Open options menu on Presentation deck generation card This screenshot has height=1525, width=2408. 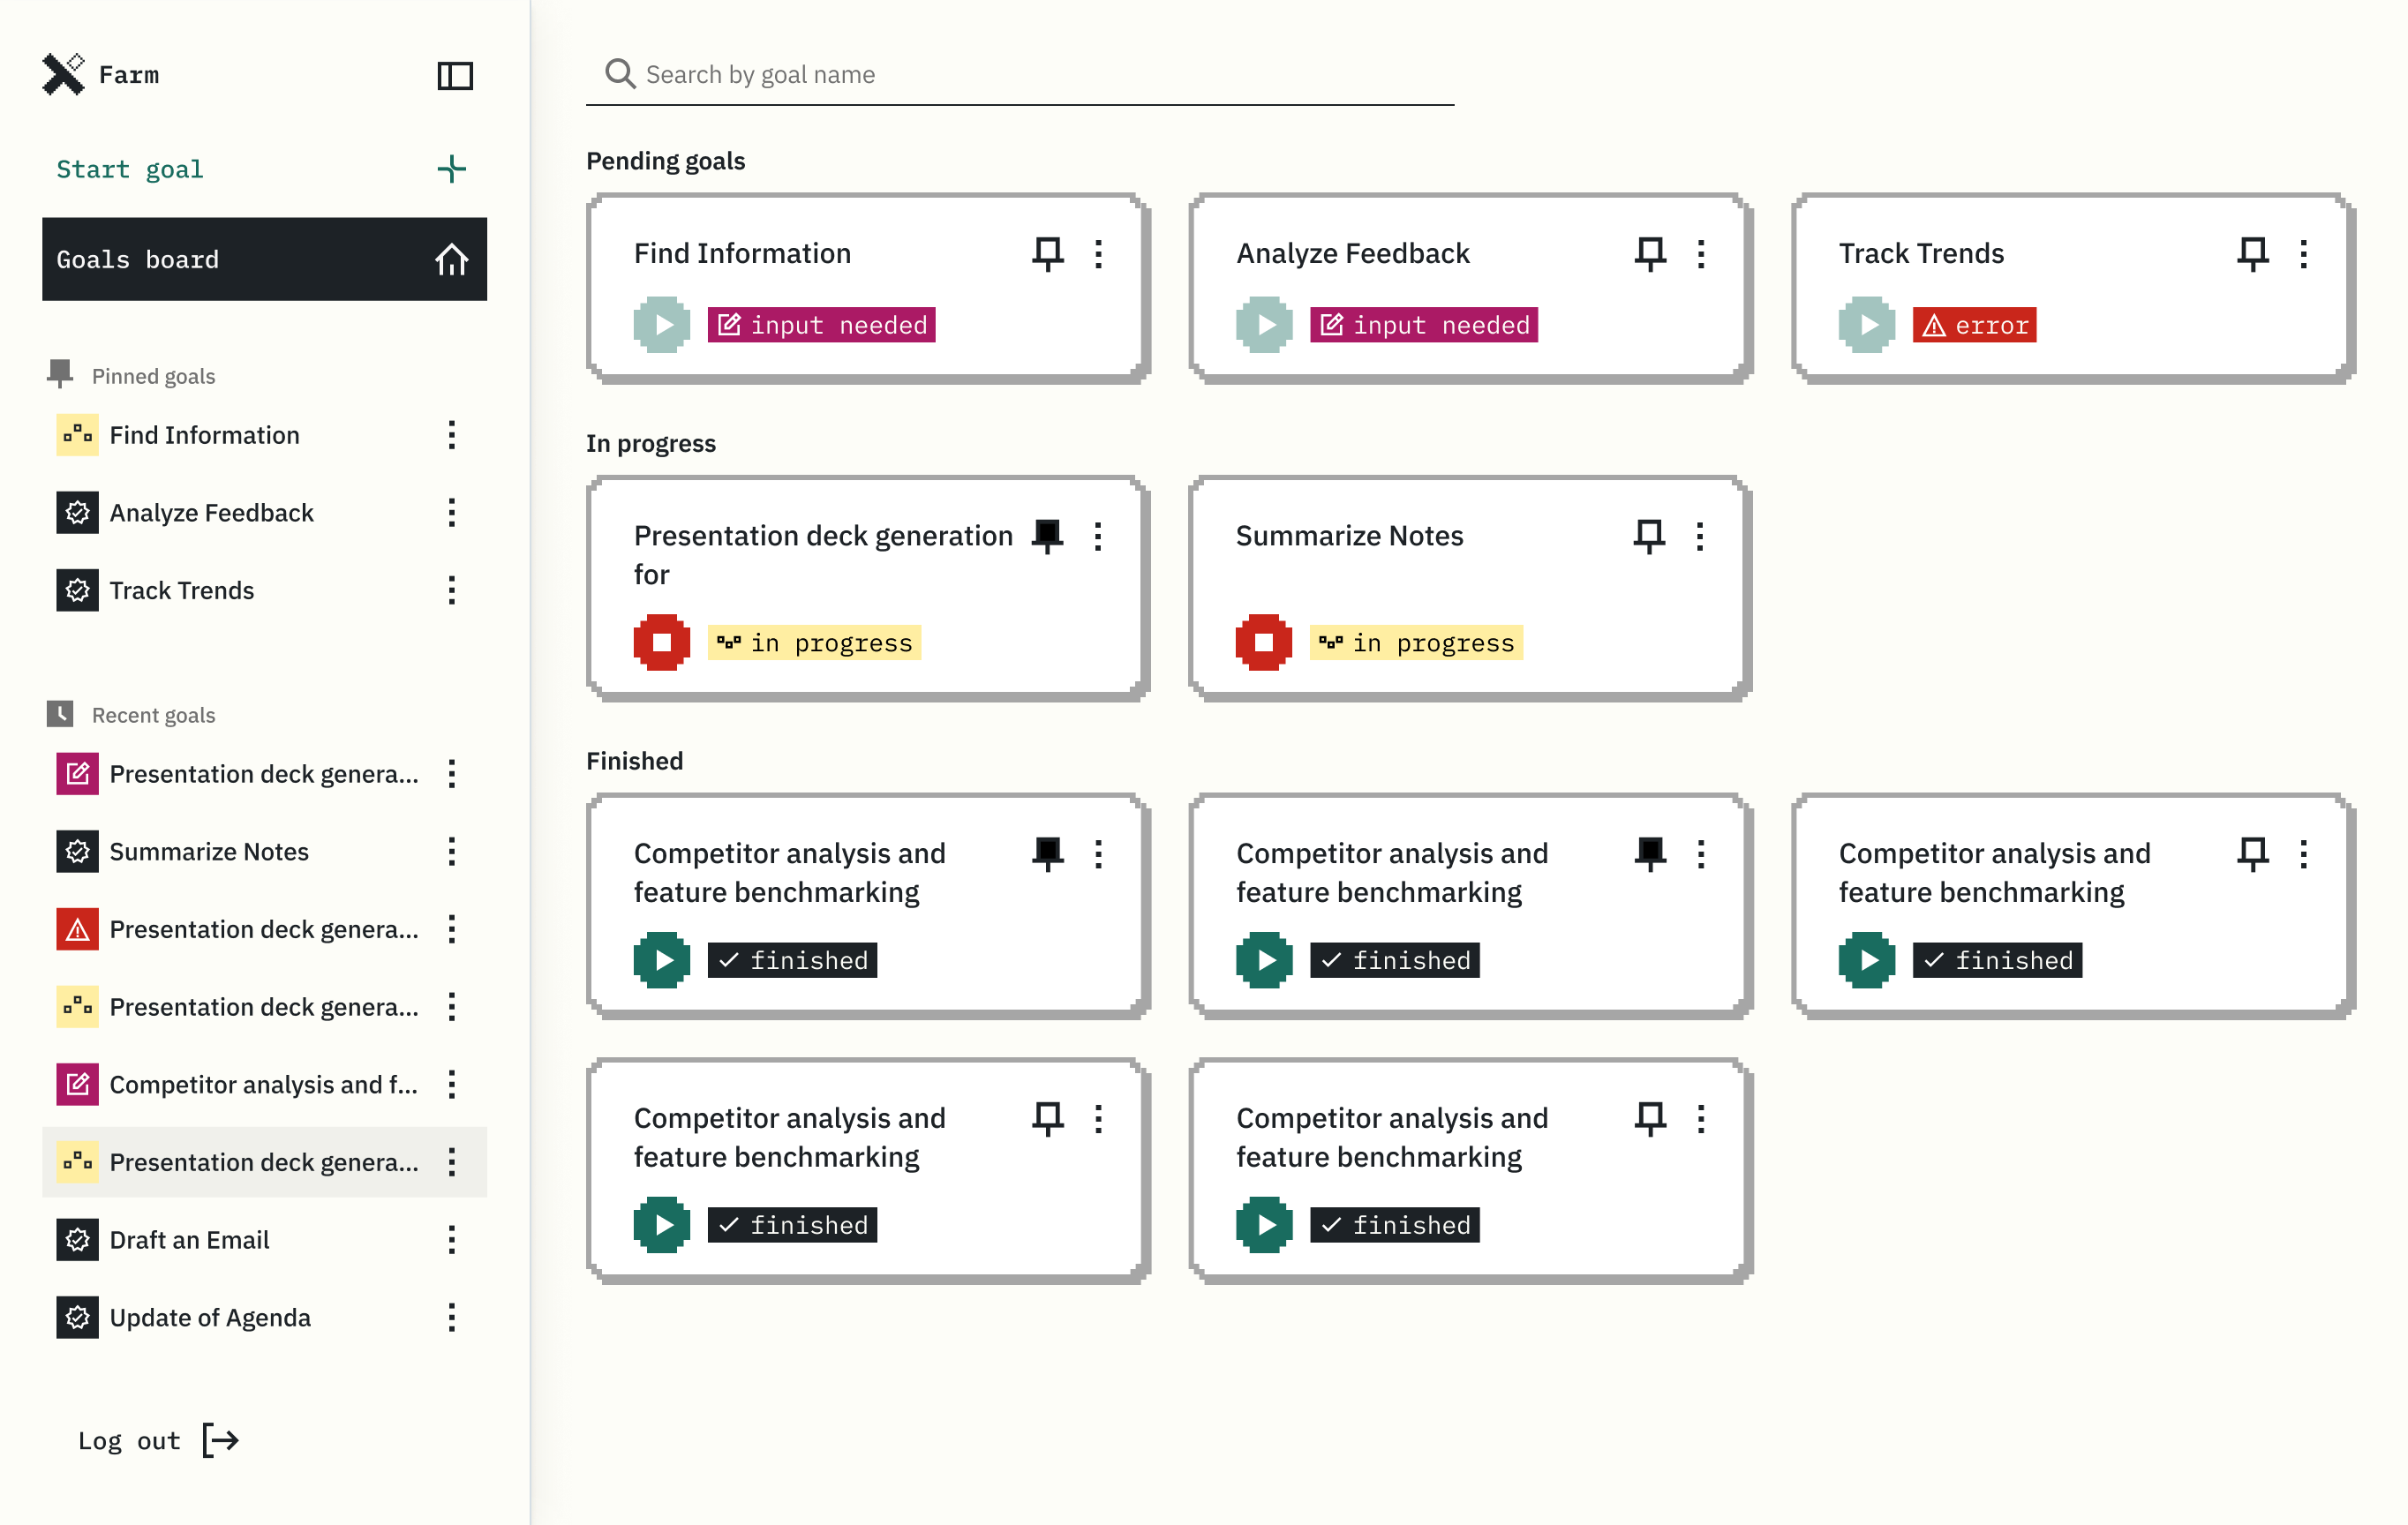(1098, 537)
